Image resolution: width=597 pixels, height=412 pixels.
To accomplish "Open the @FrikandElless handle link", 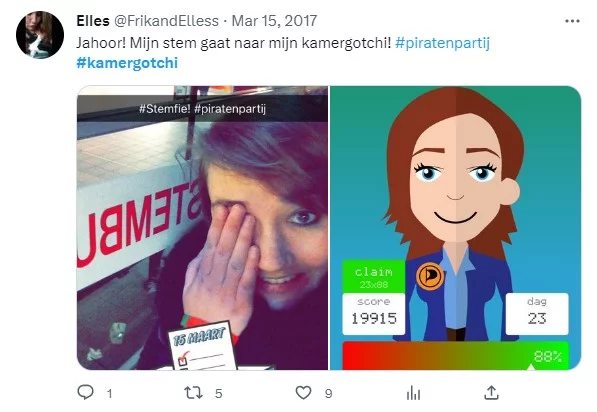I will [x=166, y=21].
